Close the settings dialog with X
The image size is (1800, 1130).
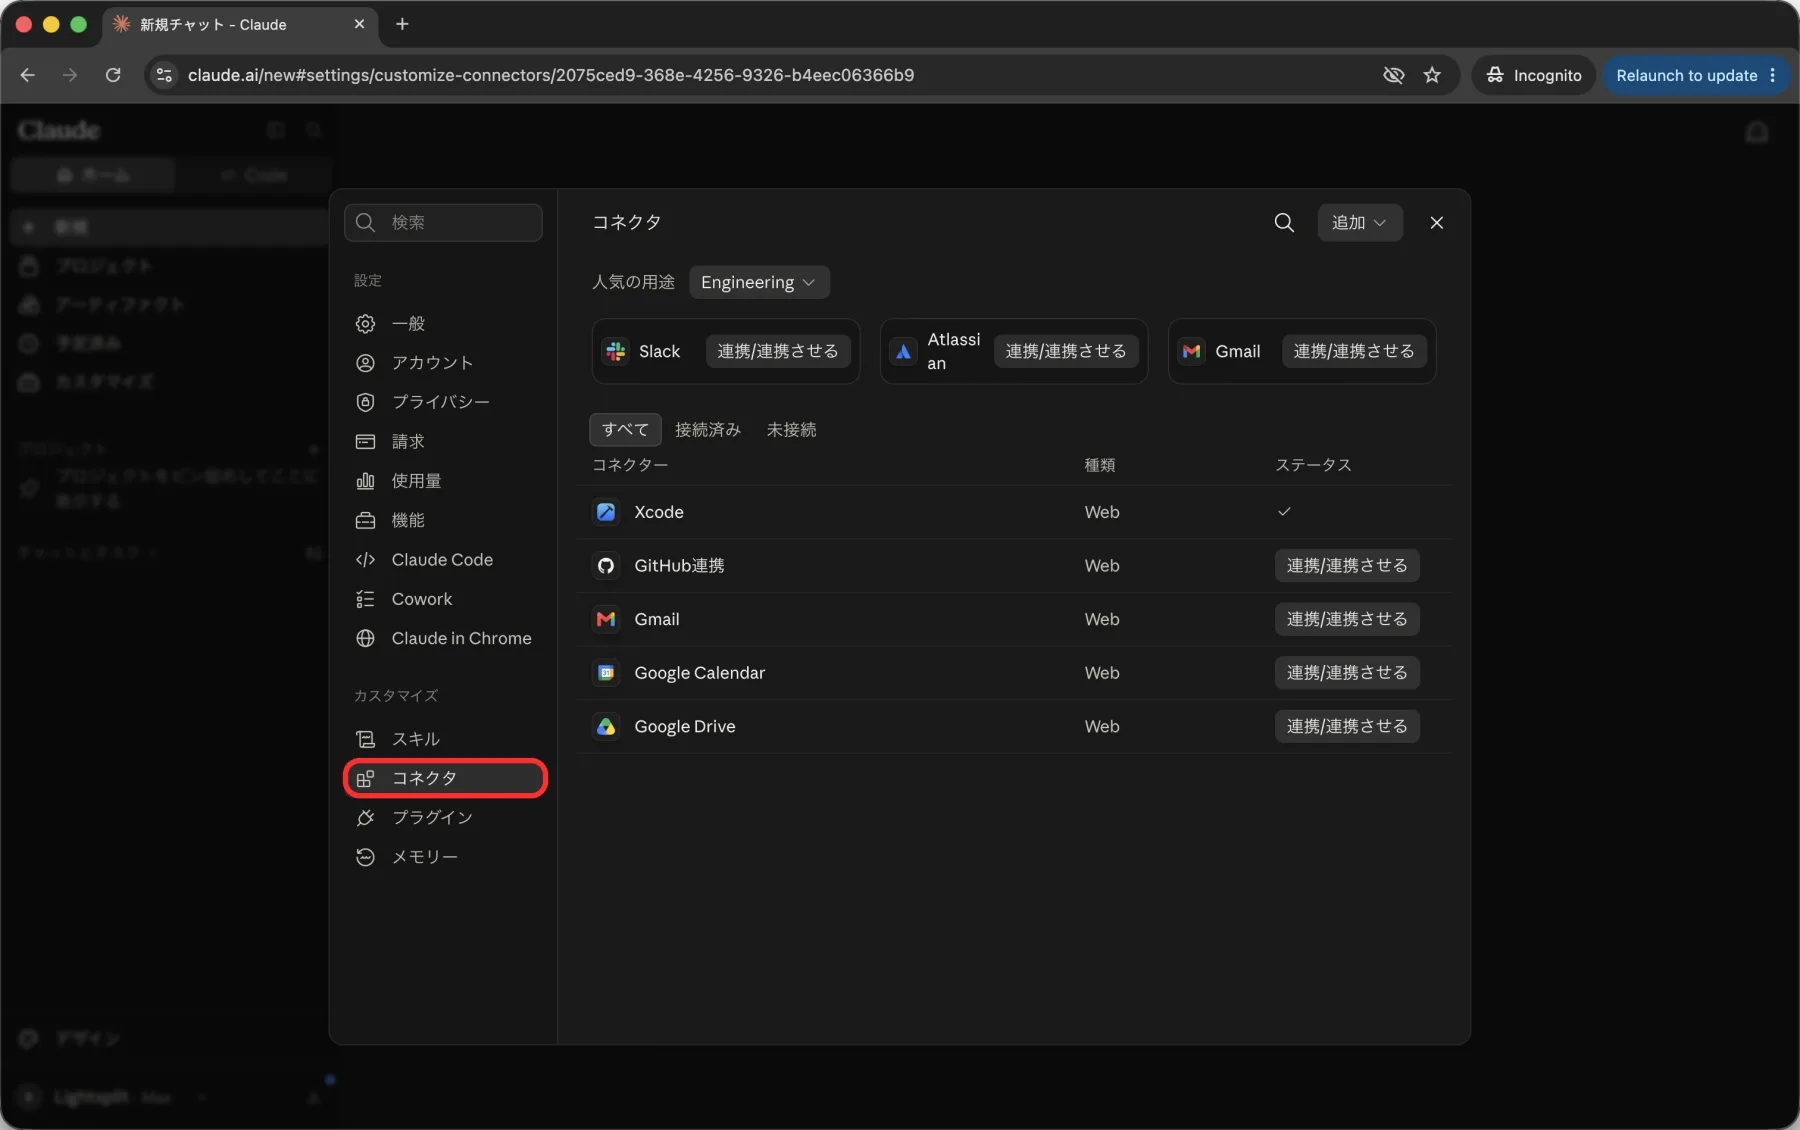(x=1437, y=222)
